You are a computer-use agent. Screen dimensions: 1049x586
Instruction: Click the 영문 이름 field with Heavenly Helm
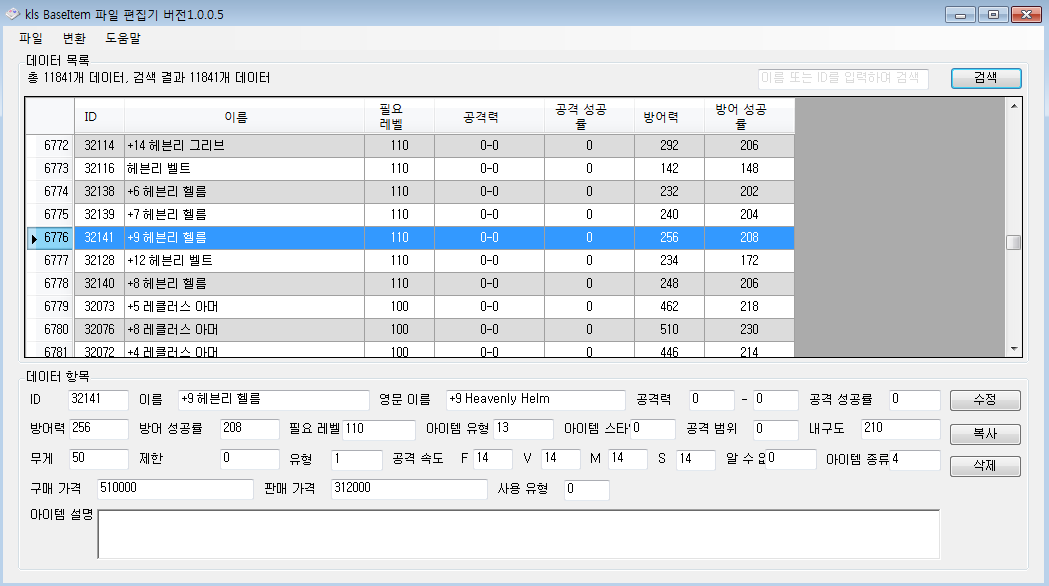pos(535,399)
